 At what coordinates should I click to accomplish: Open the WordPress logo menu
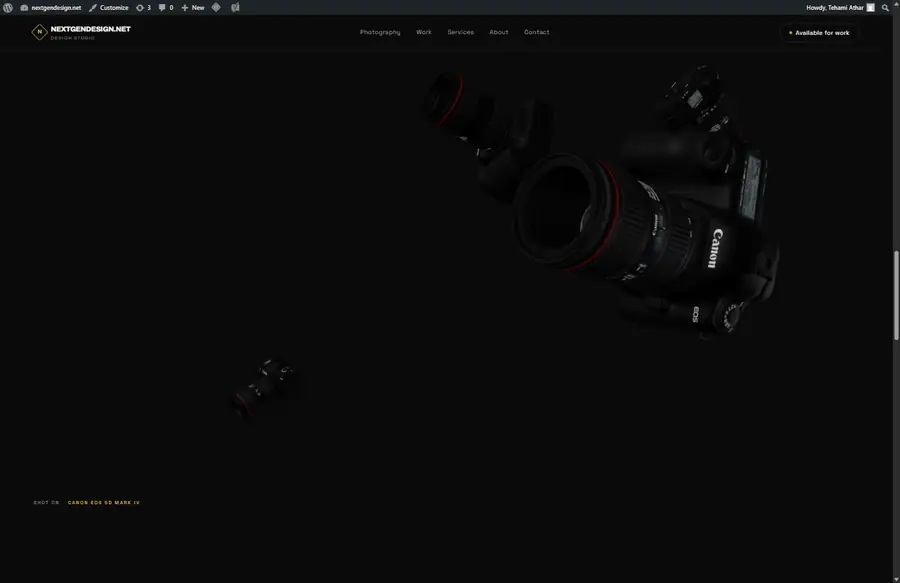(7, 7)
